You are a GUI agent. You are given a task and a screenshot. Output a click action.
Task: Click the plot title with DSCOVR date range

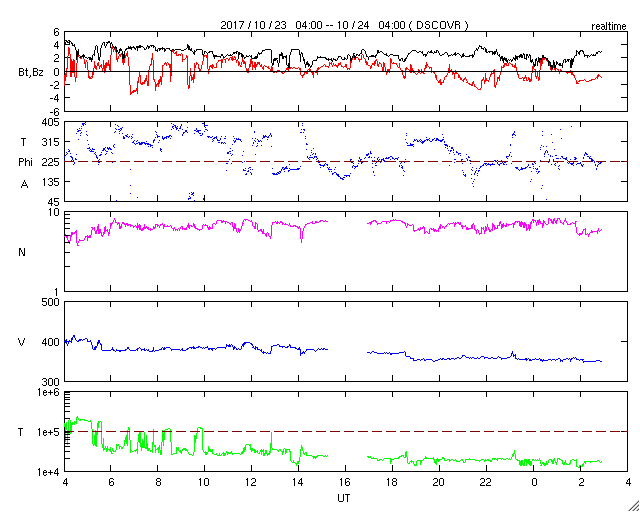(x=344, y=25)
